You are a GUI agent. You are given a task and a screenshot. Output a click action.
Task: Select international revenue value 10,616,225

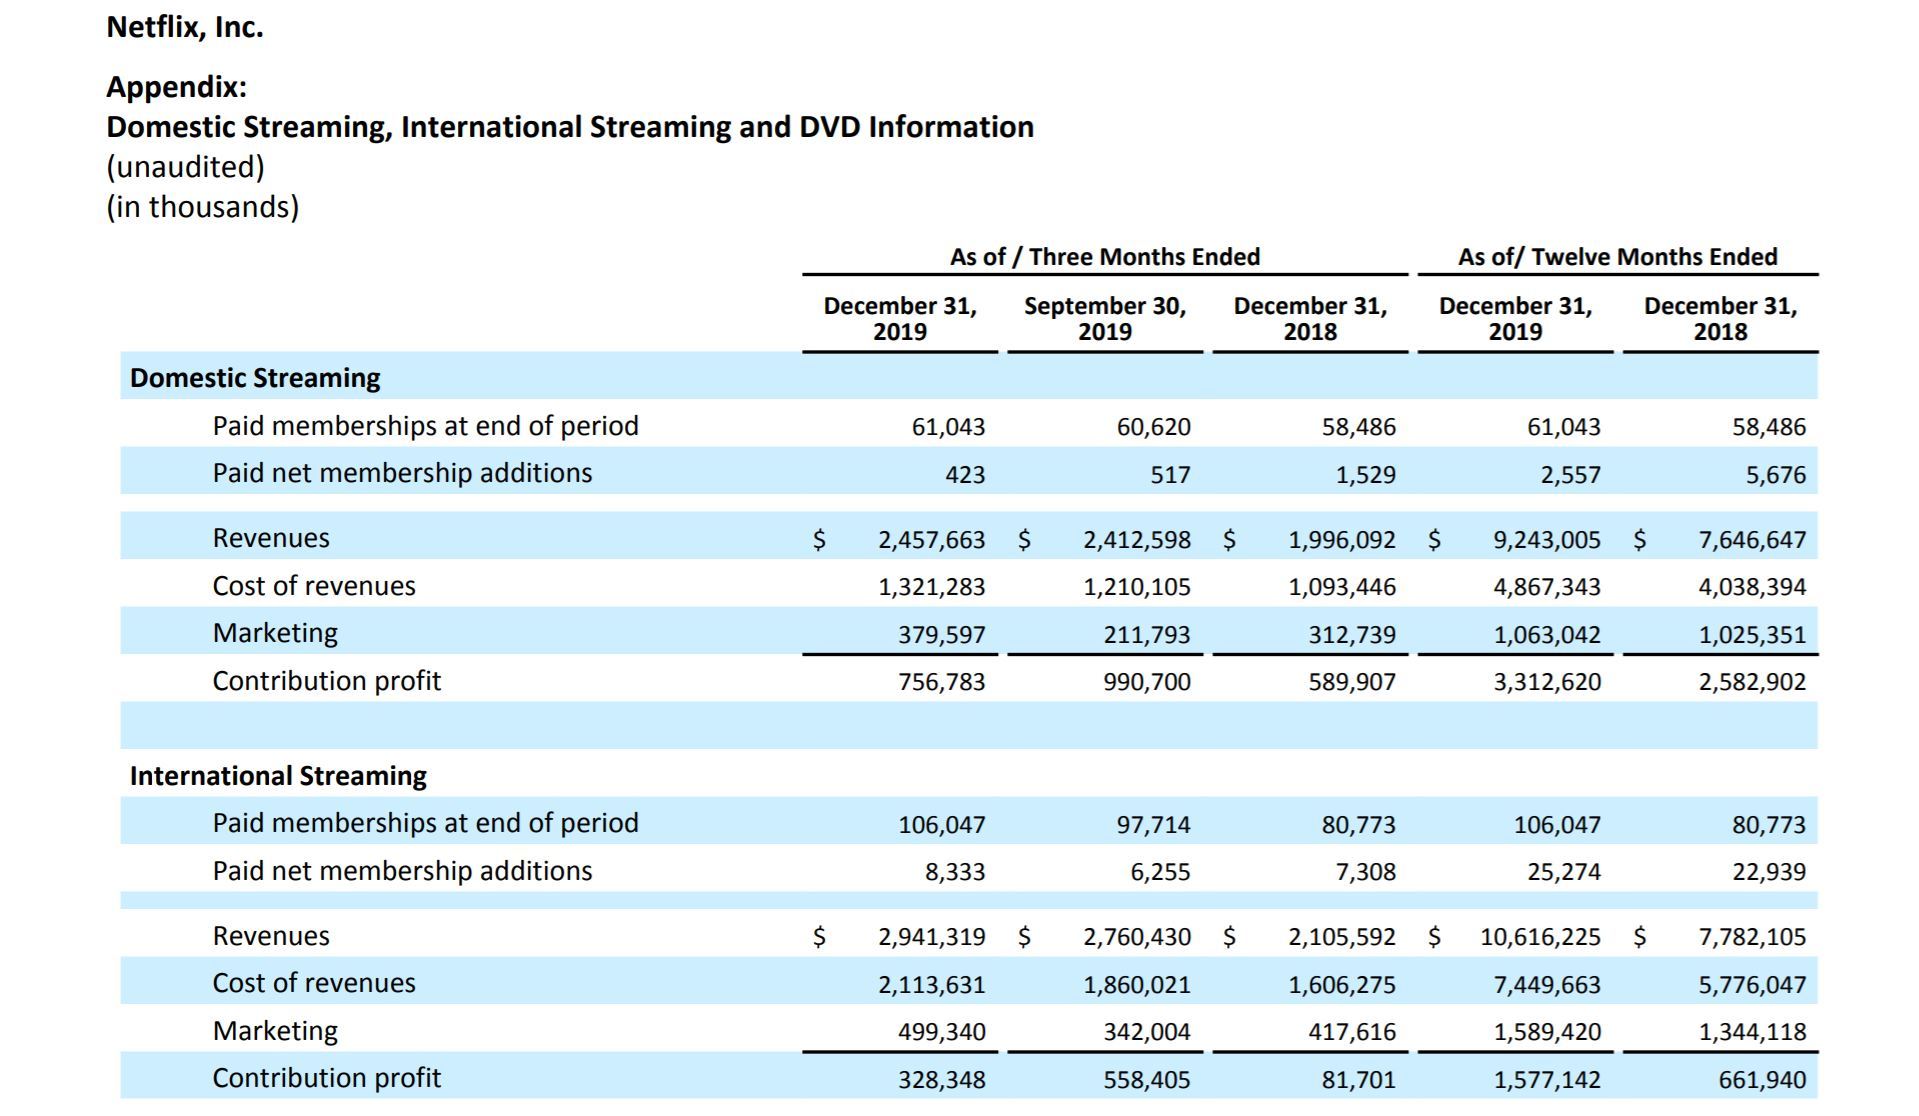coord(1540,937)
